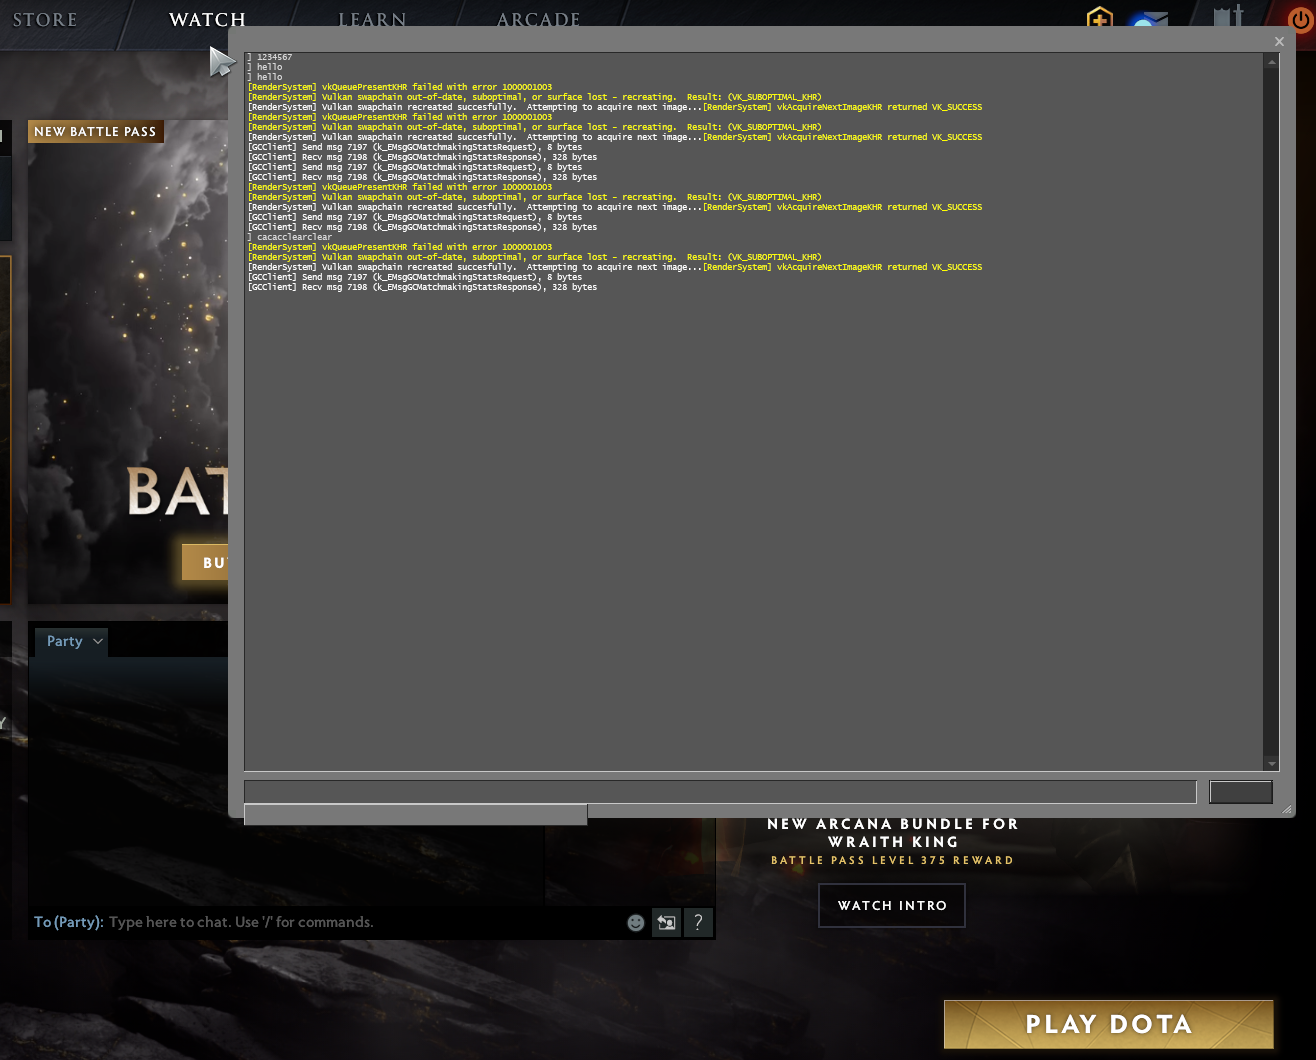Switch to the WATCH tab

click(207, 19)
